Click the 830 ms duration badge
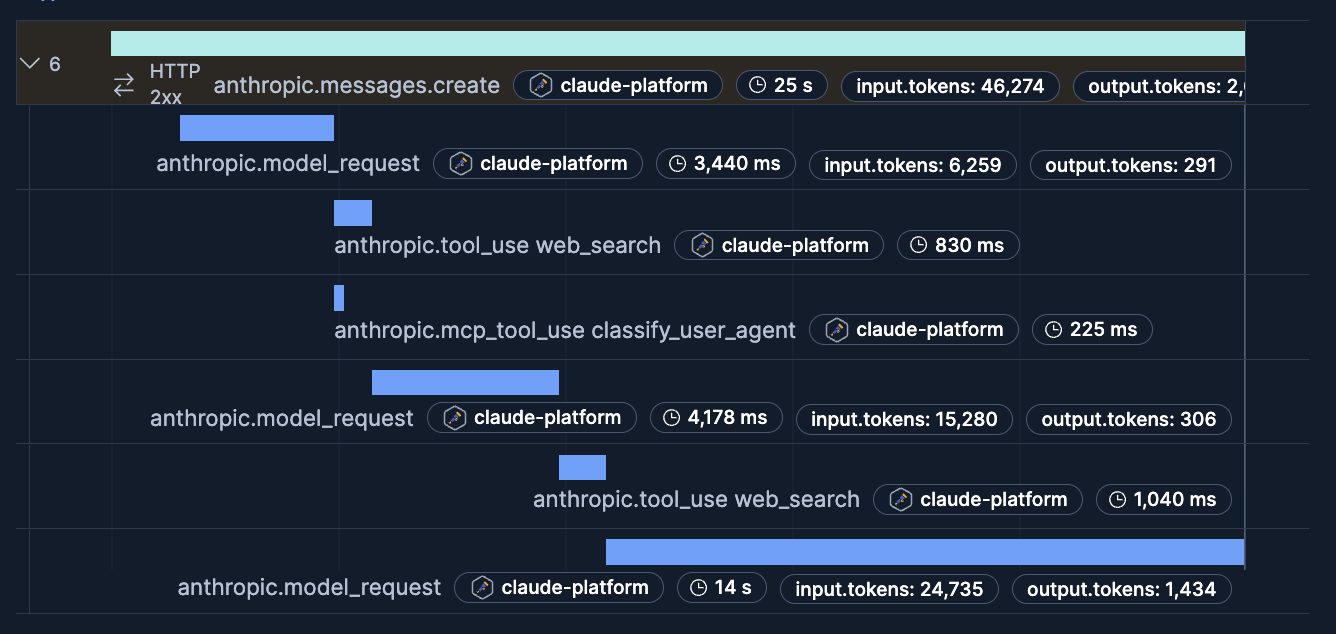The image size is (1336, 634). [x=959, y=245]
